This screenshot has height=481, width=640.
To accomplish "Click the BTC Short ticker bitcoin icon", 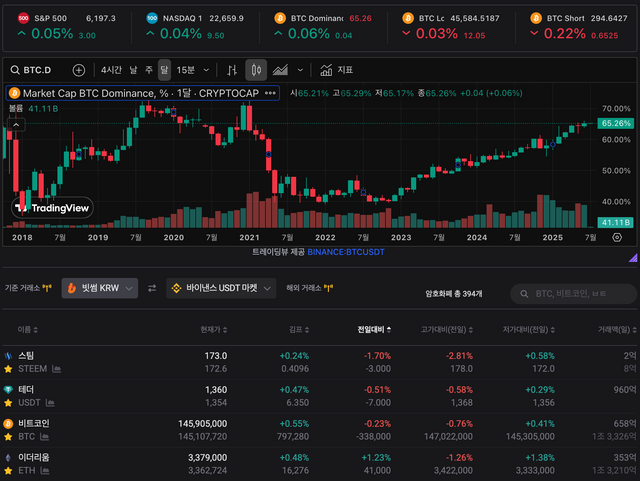I will point(536,18).
